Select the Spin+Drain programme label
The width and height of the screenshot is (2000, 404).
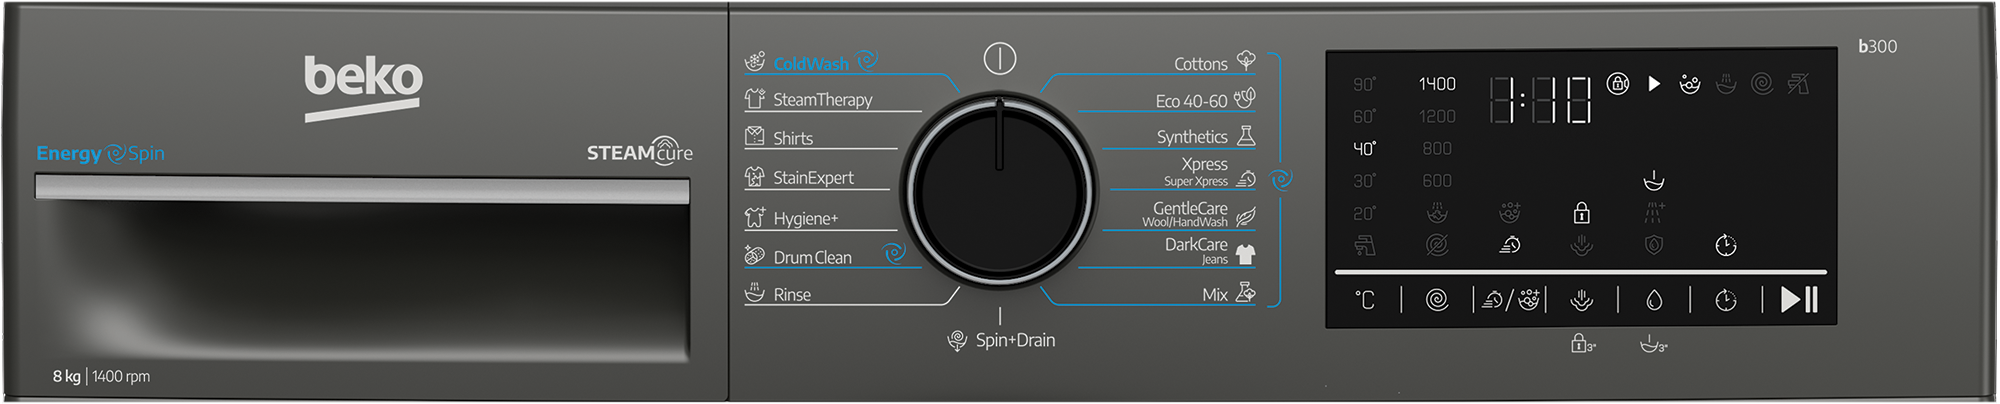(x=1015, y=340)
